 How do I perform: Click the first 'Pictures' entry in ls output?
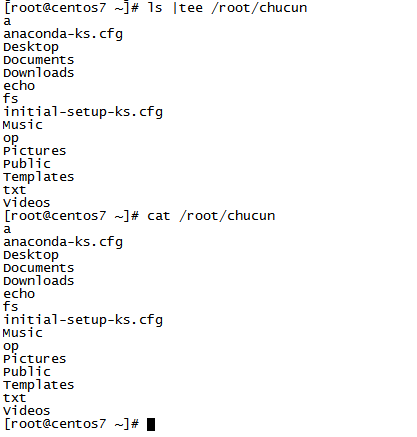[35, 151]
